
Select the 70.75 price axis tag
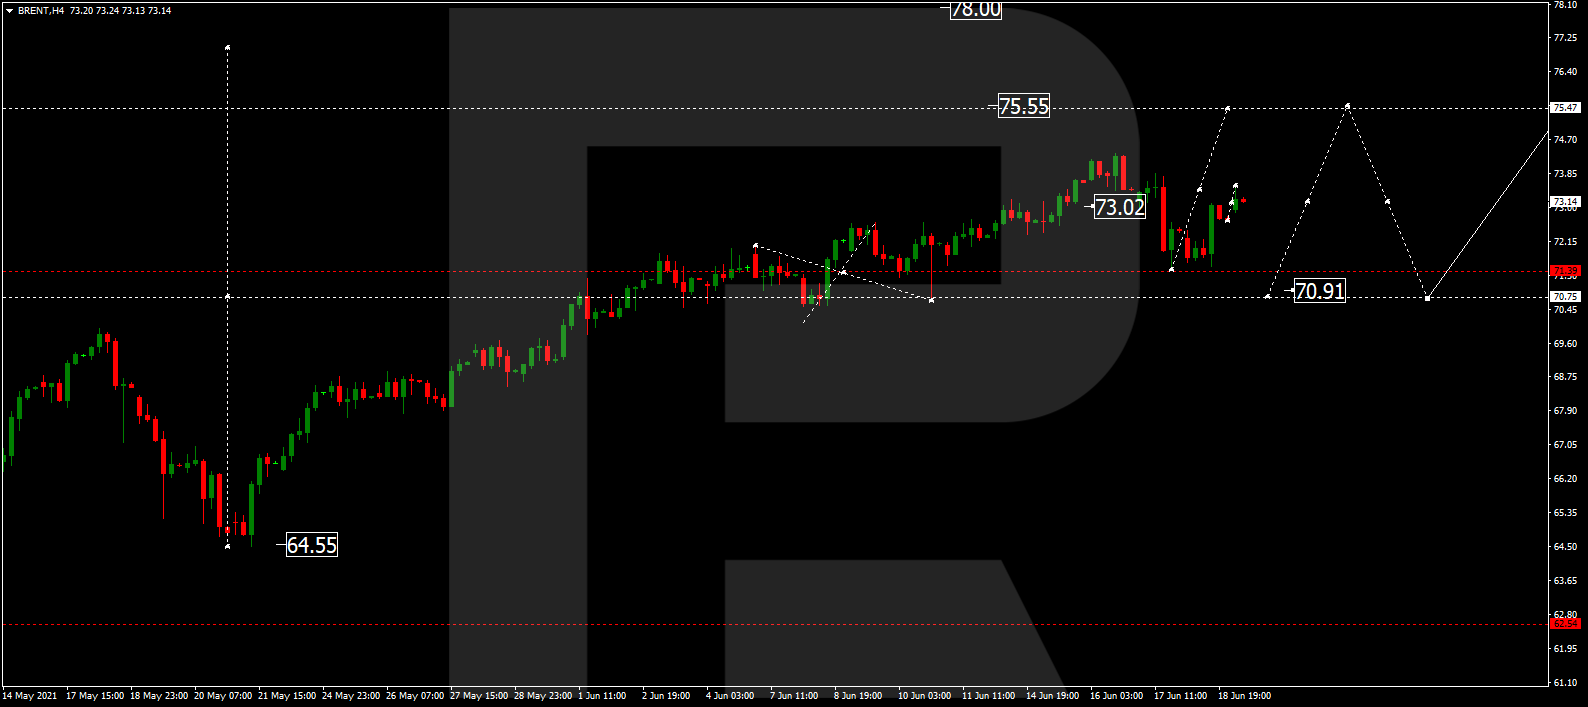pos(1565,297)
